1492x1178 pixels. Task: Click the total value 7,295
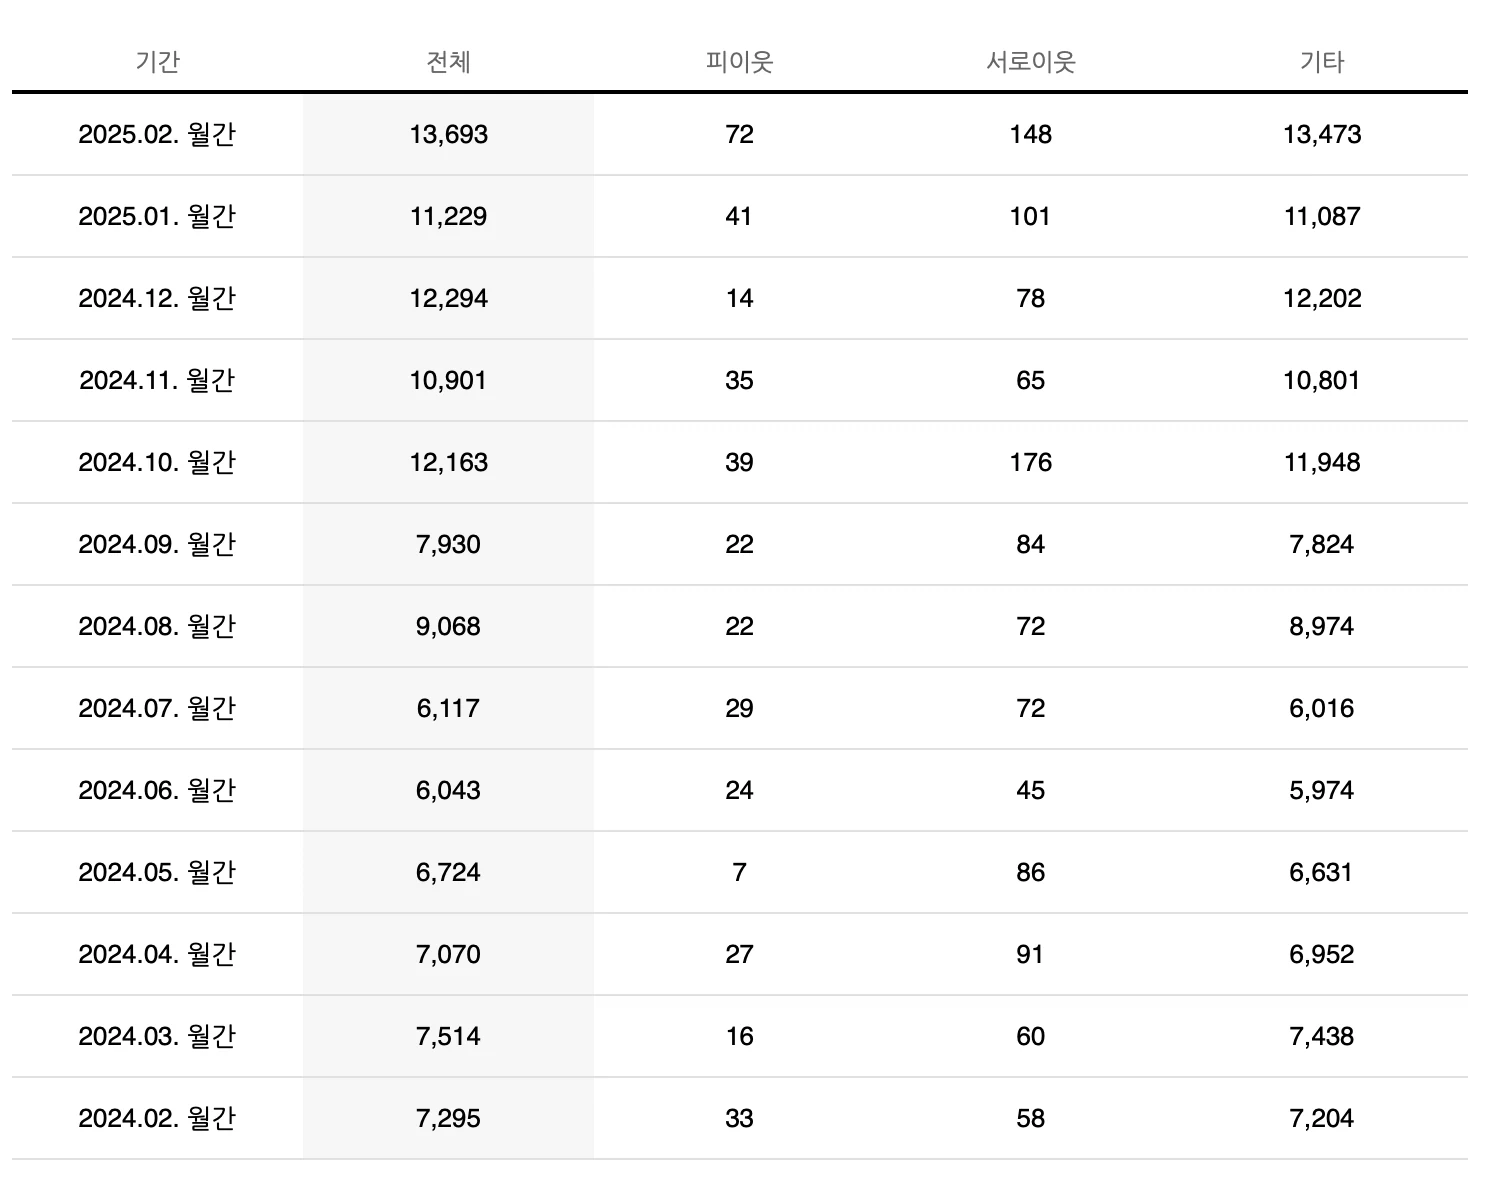[x=448, y=1118]
